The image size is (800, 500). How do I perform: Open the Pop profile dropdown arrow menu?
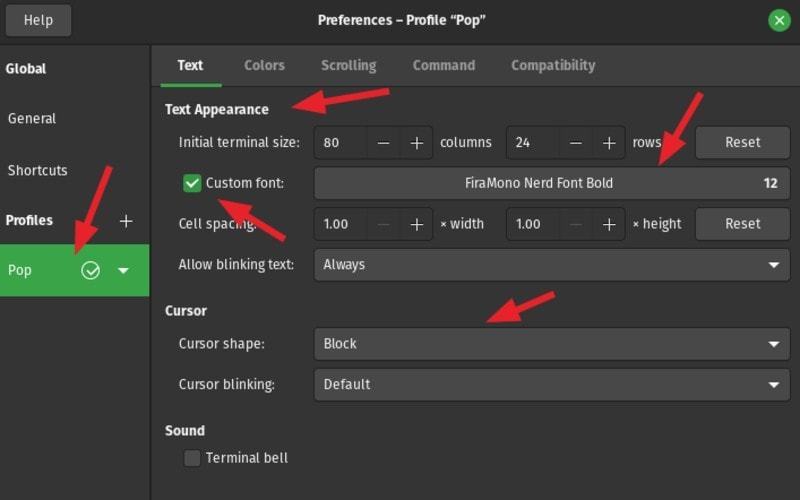pyautogui.click(x=123, y=270)
